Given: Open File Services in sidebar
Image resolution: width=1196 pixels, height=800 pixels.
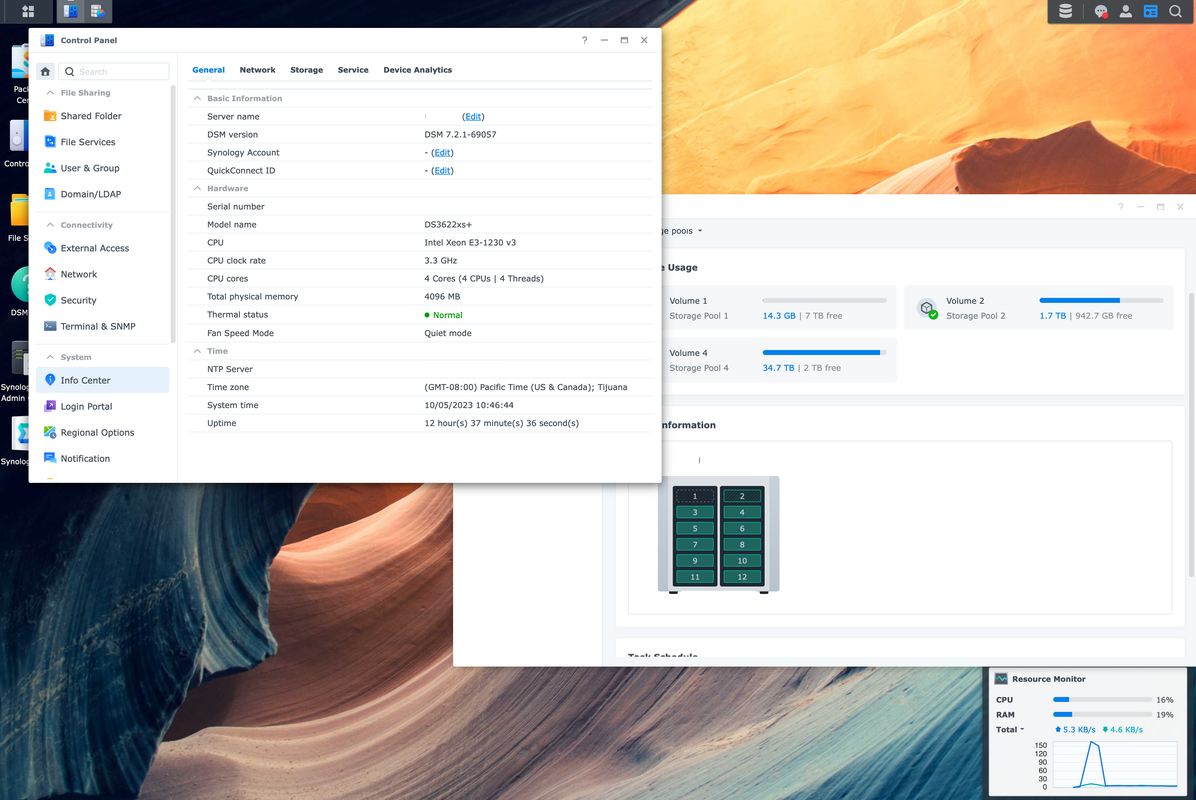Looking at the screenshot, I should point(103,142).
